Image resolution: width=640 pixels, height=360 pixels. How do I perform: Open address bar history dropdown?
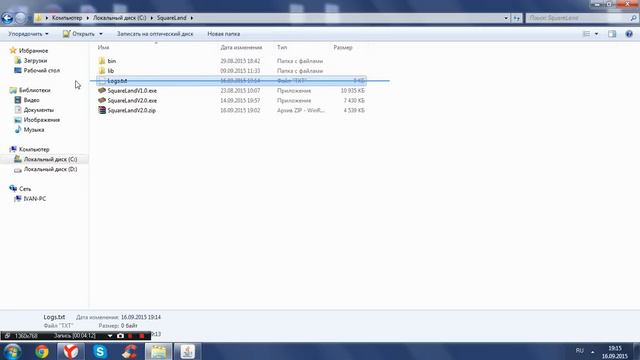tap(506, 18)
